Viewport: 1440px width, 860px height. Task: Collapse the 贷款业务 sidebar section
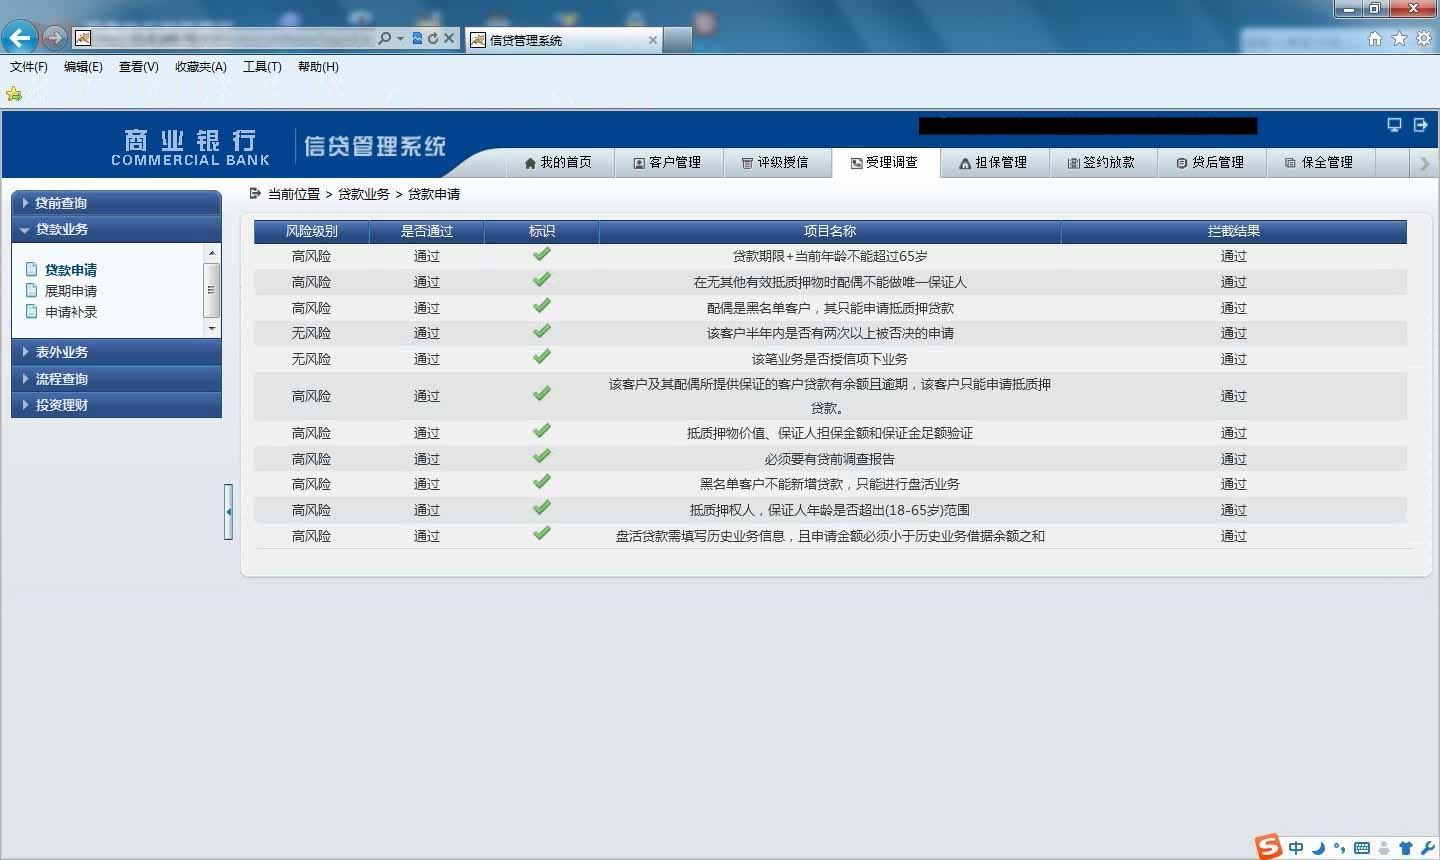pos(116,229)
